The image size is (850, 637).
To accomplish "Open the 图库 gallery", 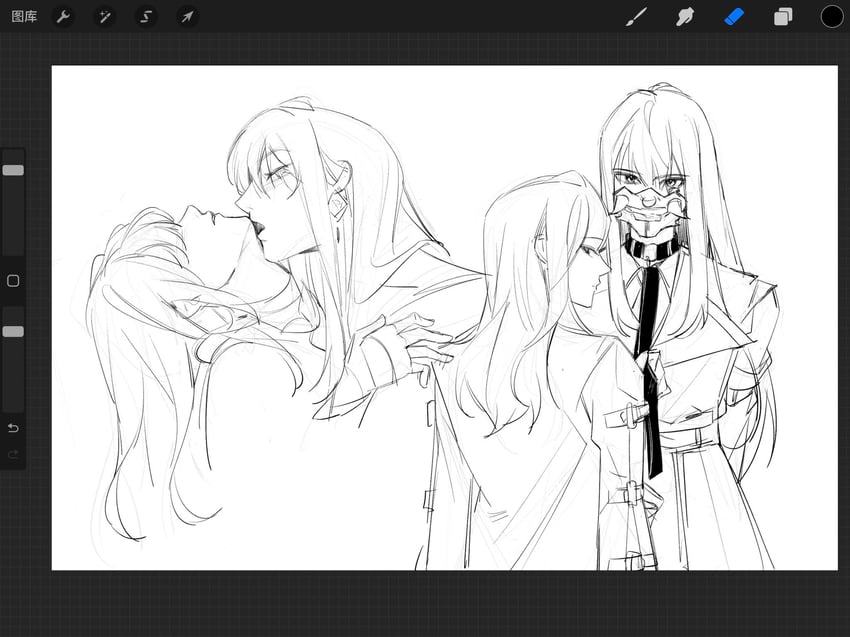I will click(x=24, y=17).
